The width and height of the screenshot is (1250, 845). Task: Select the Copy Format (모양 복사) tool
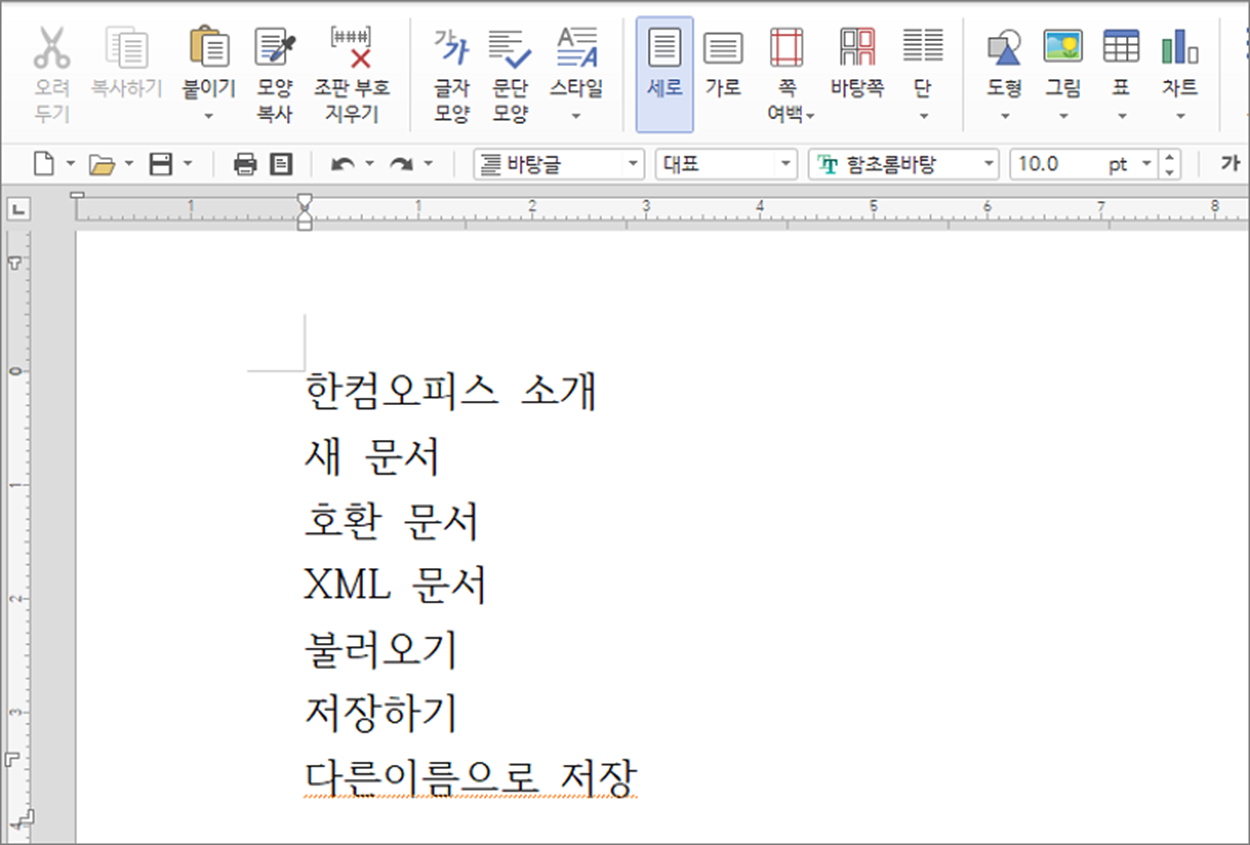point(274,75)
